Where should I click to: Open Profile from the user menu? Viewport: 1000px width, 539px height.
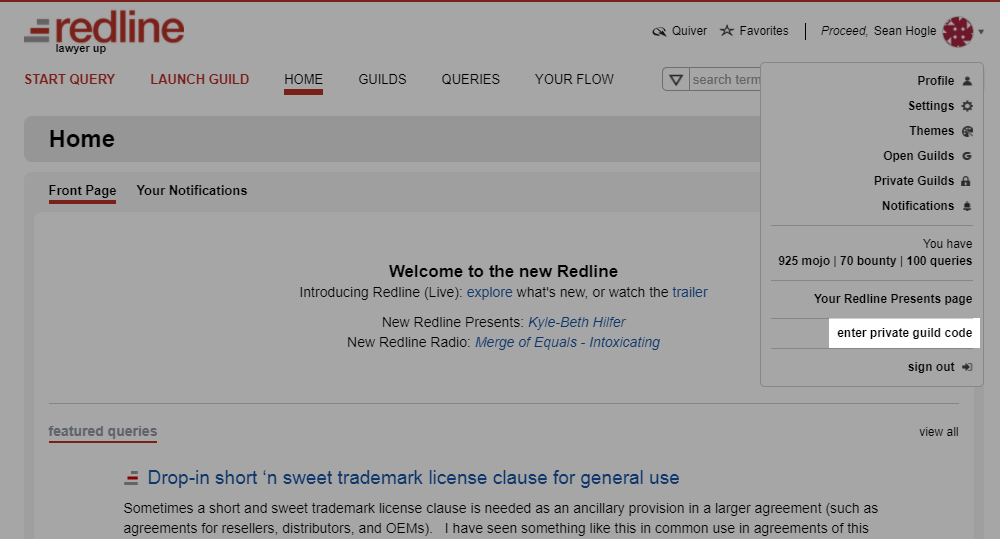tap(936, 81)
